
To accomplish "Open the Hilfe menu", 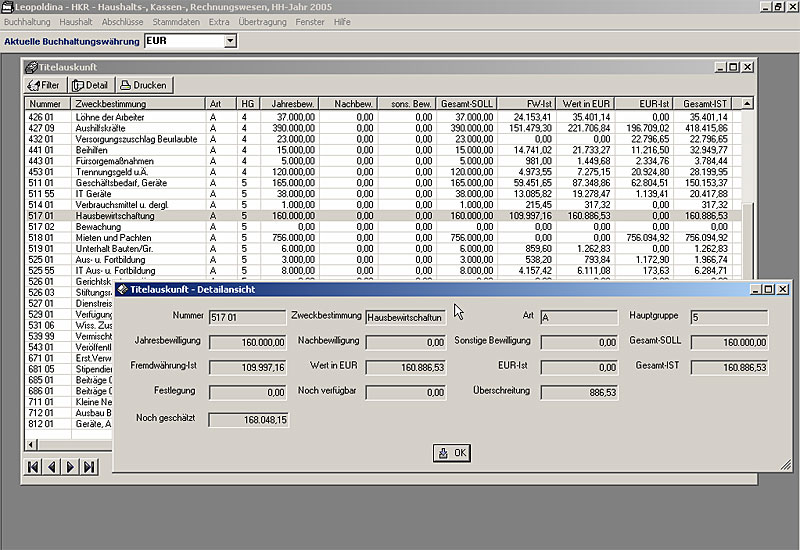I will [342, 22].
